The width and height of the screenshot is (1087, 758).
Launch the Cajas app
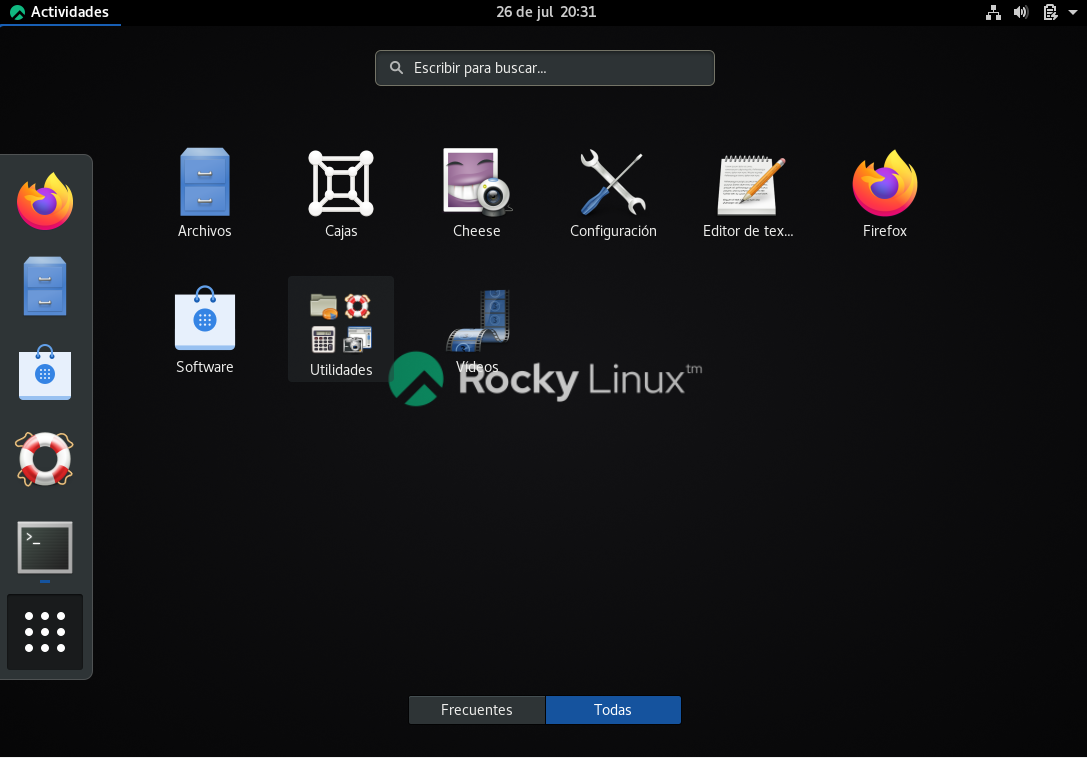click(x=341, y=193)
